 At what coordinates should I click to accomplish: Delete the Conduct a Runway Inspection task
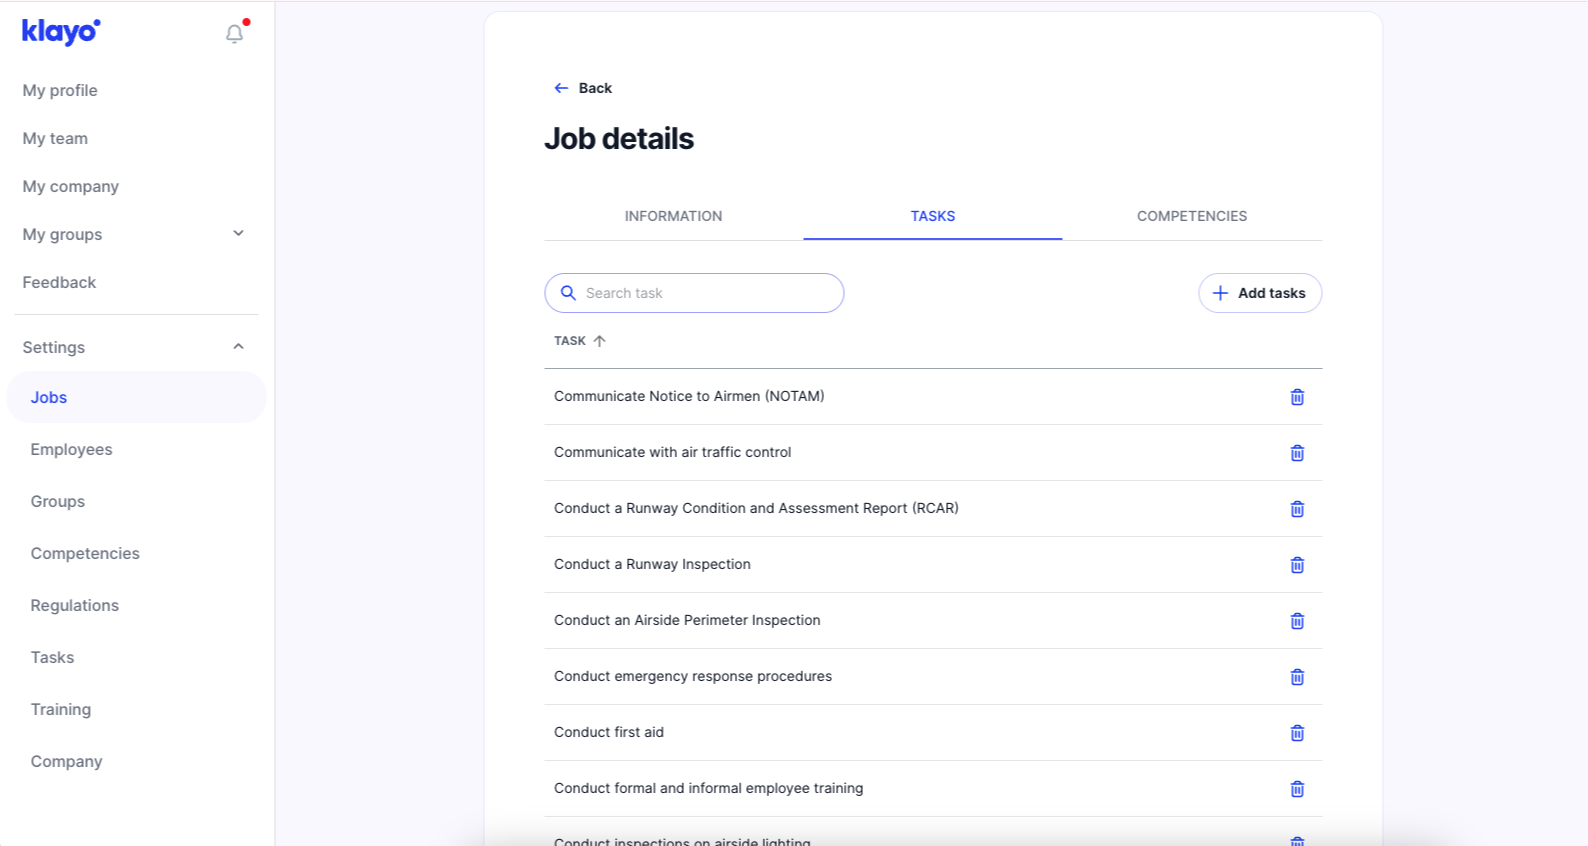pyautogui.click(x=1297, y=565)
